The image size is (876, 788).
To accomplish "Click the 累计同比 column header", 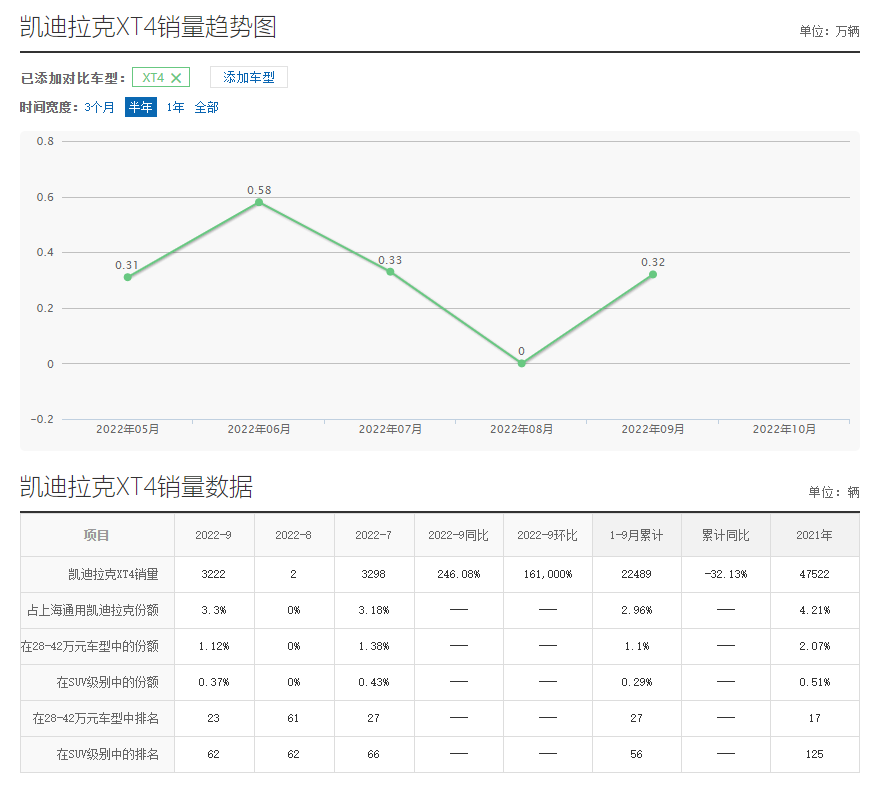I will (x=725, y=535).
